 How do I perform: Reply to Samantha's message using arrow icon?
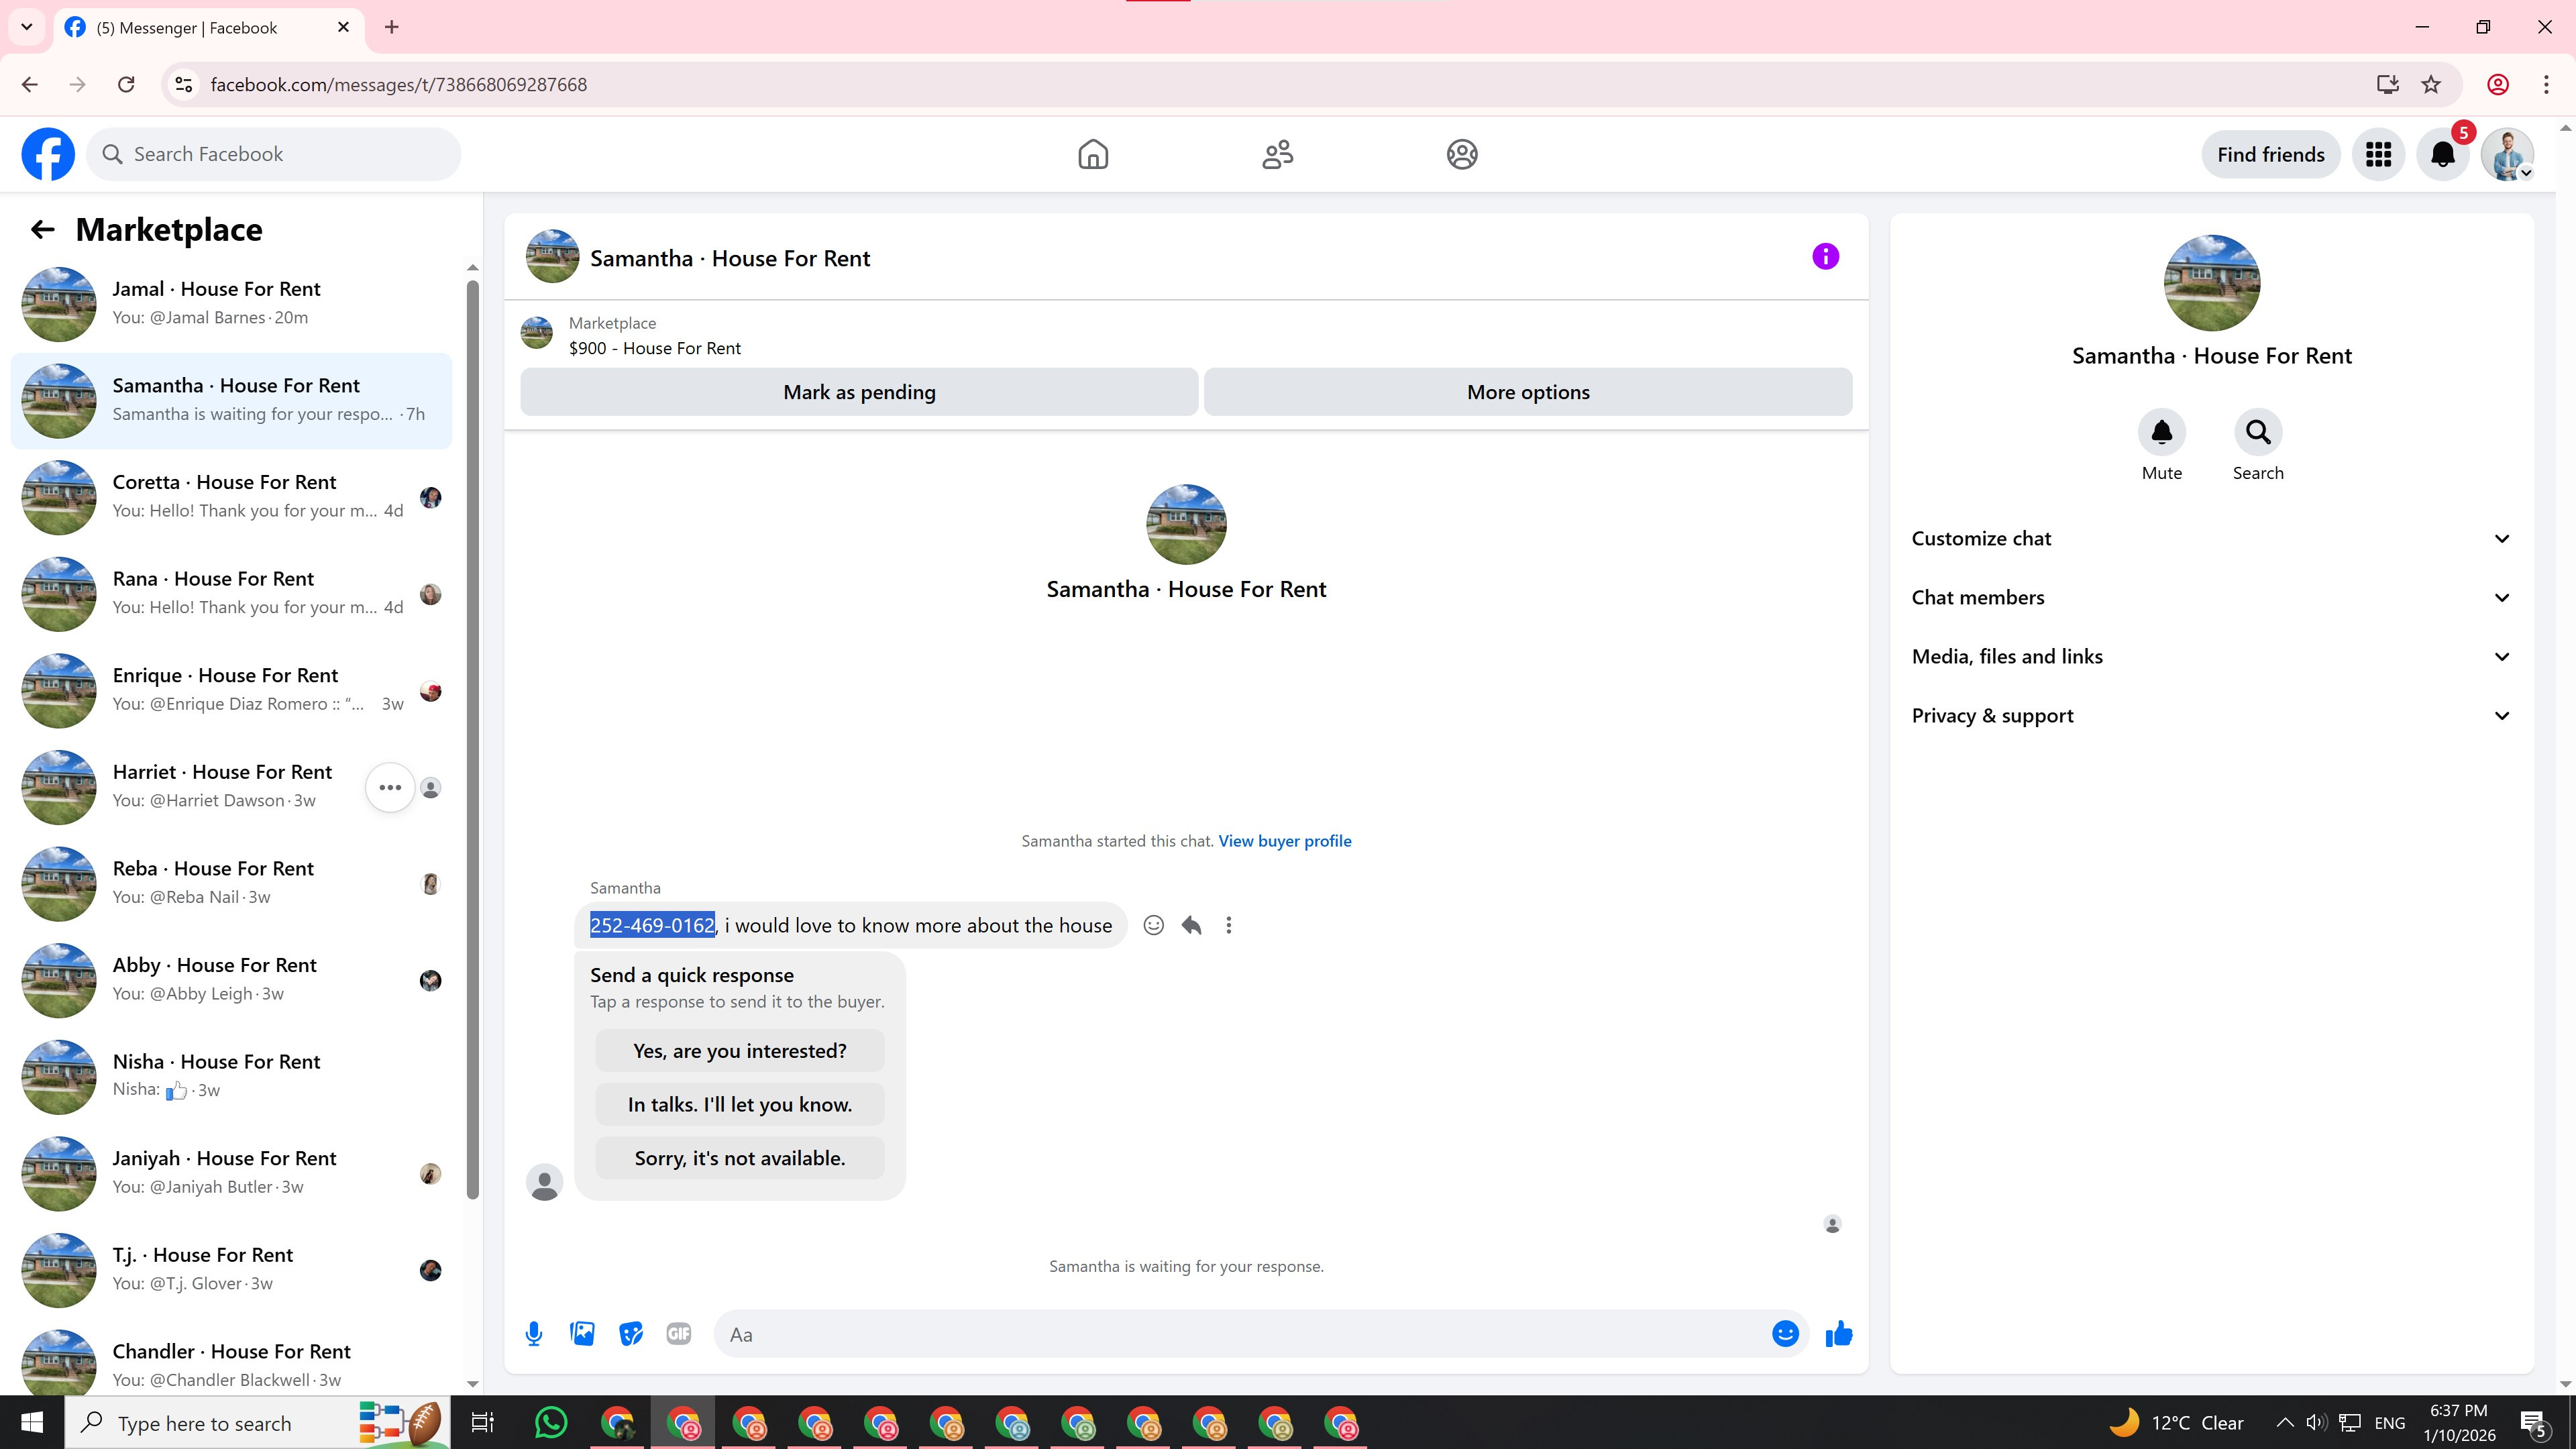point(1191,925)
